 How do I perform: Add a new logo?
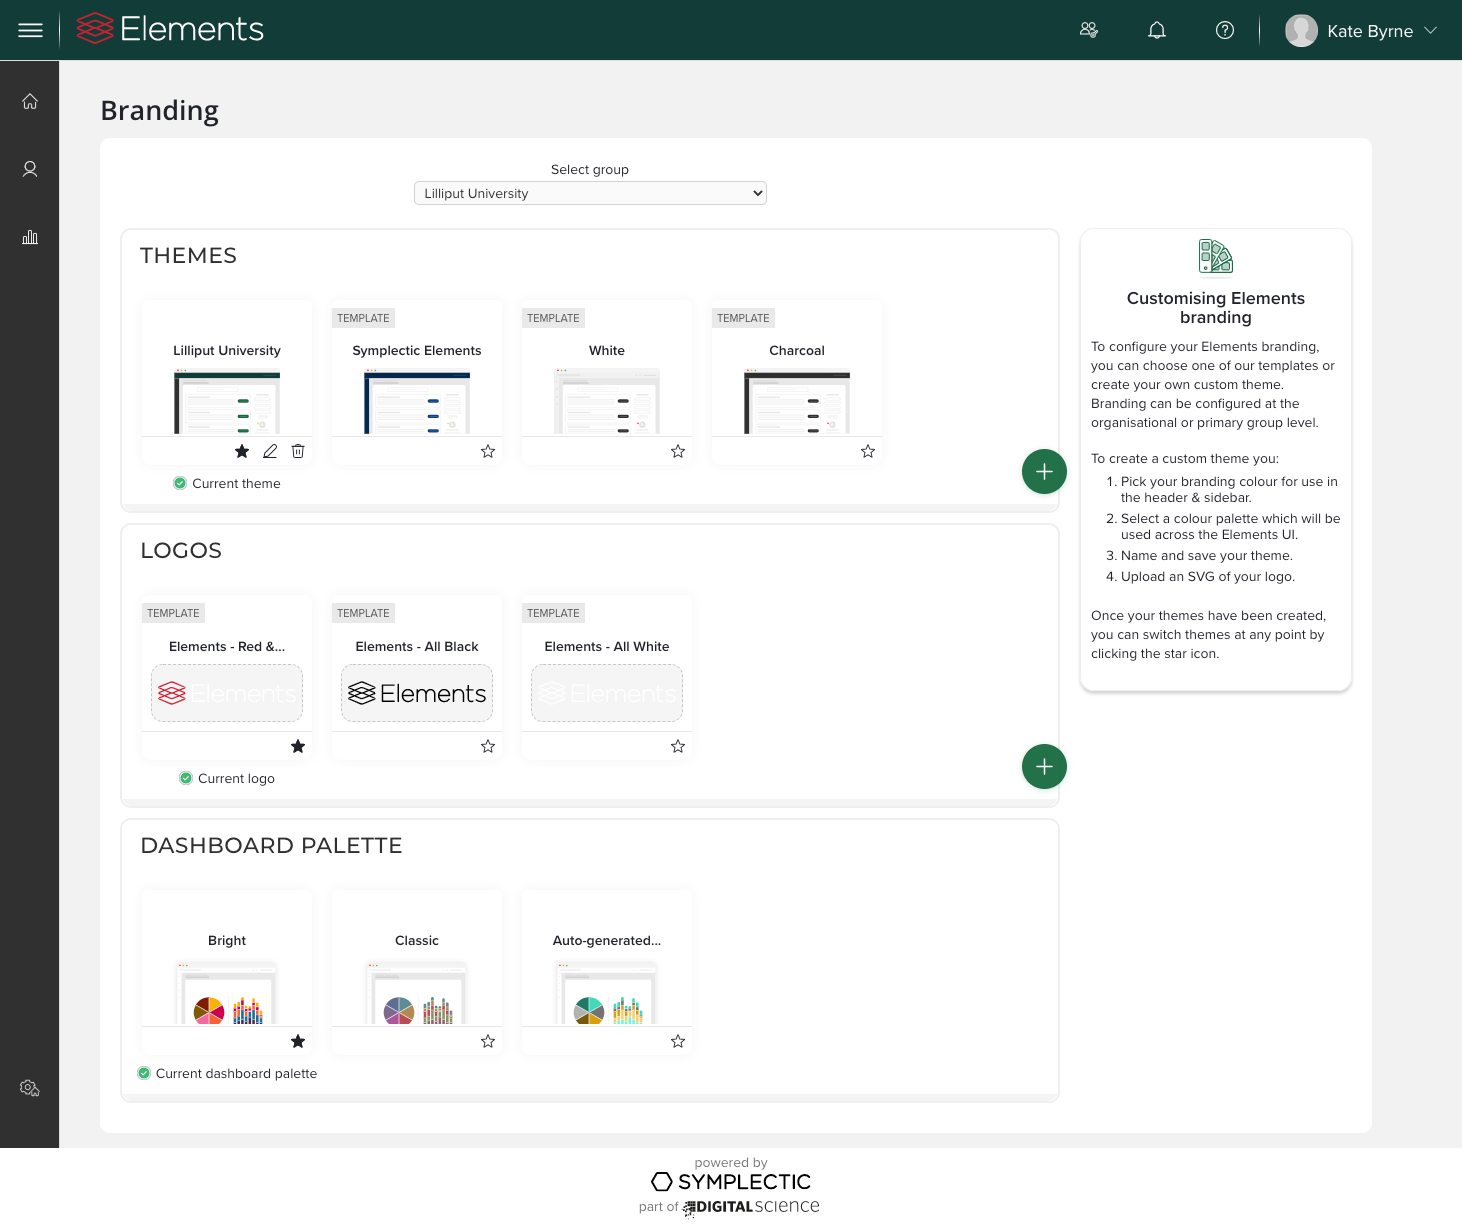1044,766
